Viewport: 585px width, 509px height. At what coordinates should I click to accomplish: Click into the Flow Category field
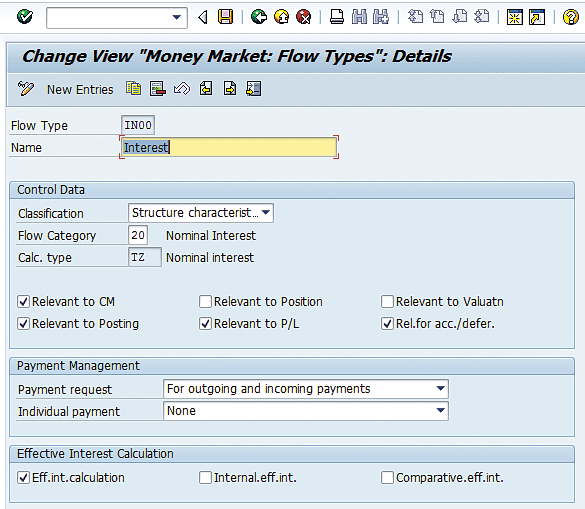click(x=138, y=235)
